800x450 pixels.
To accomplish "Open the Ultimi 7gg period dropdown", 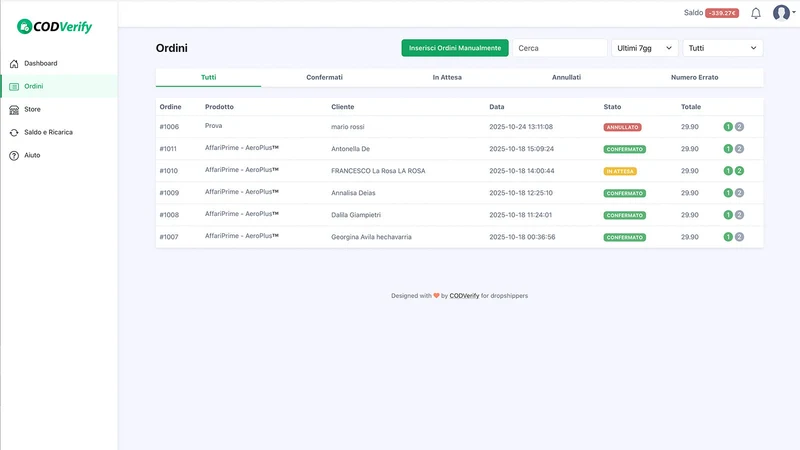I will pyautogui.click(x=644, y=48).
